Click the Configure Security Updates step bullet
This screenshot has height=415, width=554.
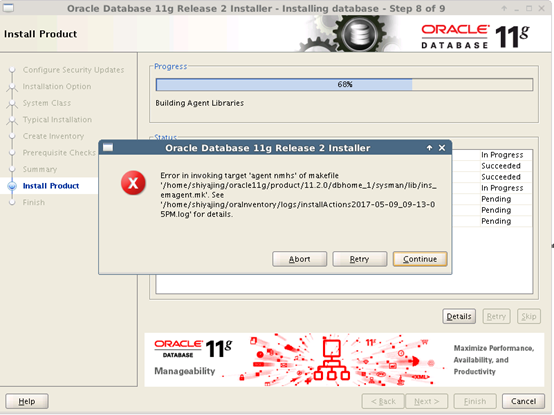pos(12,70)
